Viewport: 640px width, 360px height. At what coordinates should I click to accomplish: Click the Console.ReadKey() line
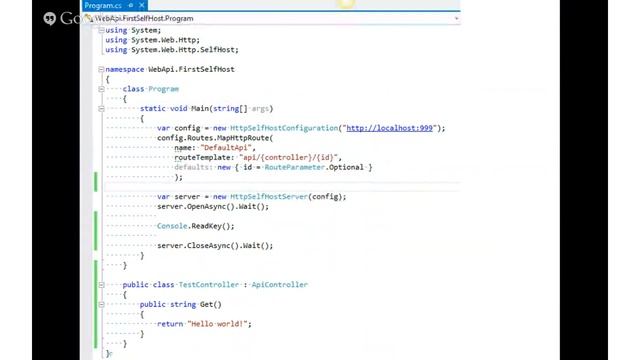(x=196, y=226)
